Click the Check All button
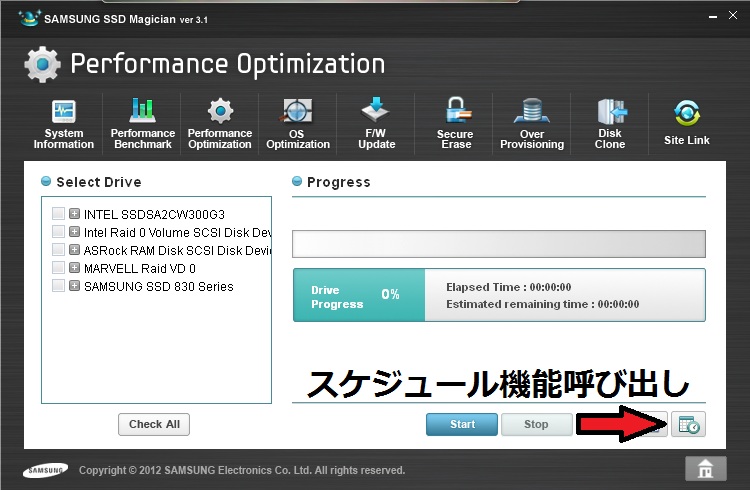 pos(154,424)
